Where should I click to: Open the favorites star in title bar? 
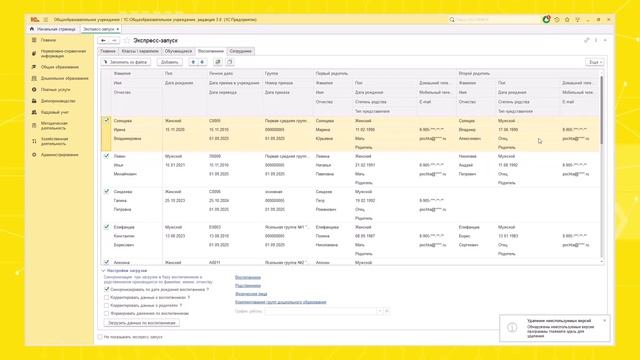pyautogui.click(x=567, y=20)
